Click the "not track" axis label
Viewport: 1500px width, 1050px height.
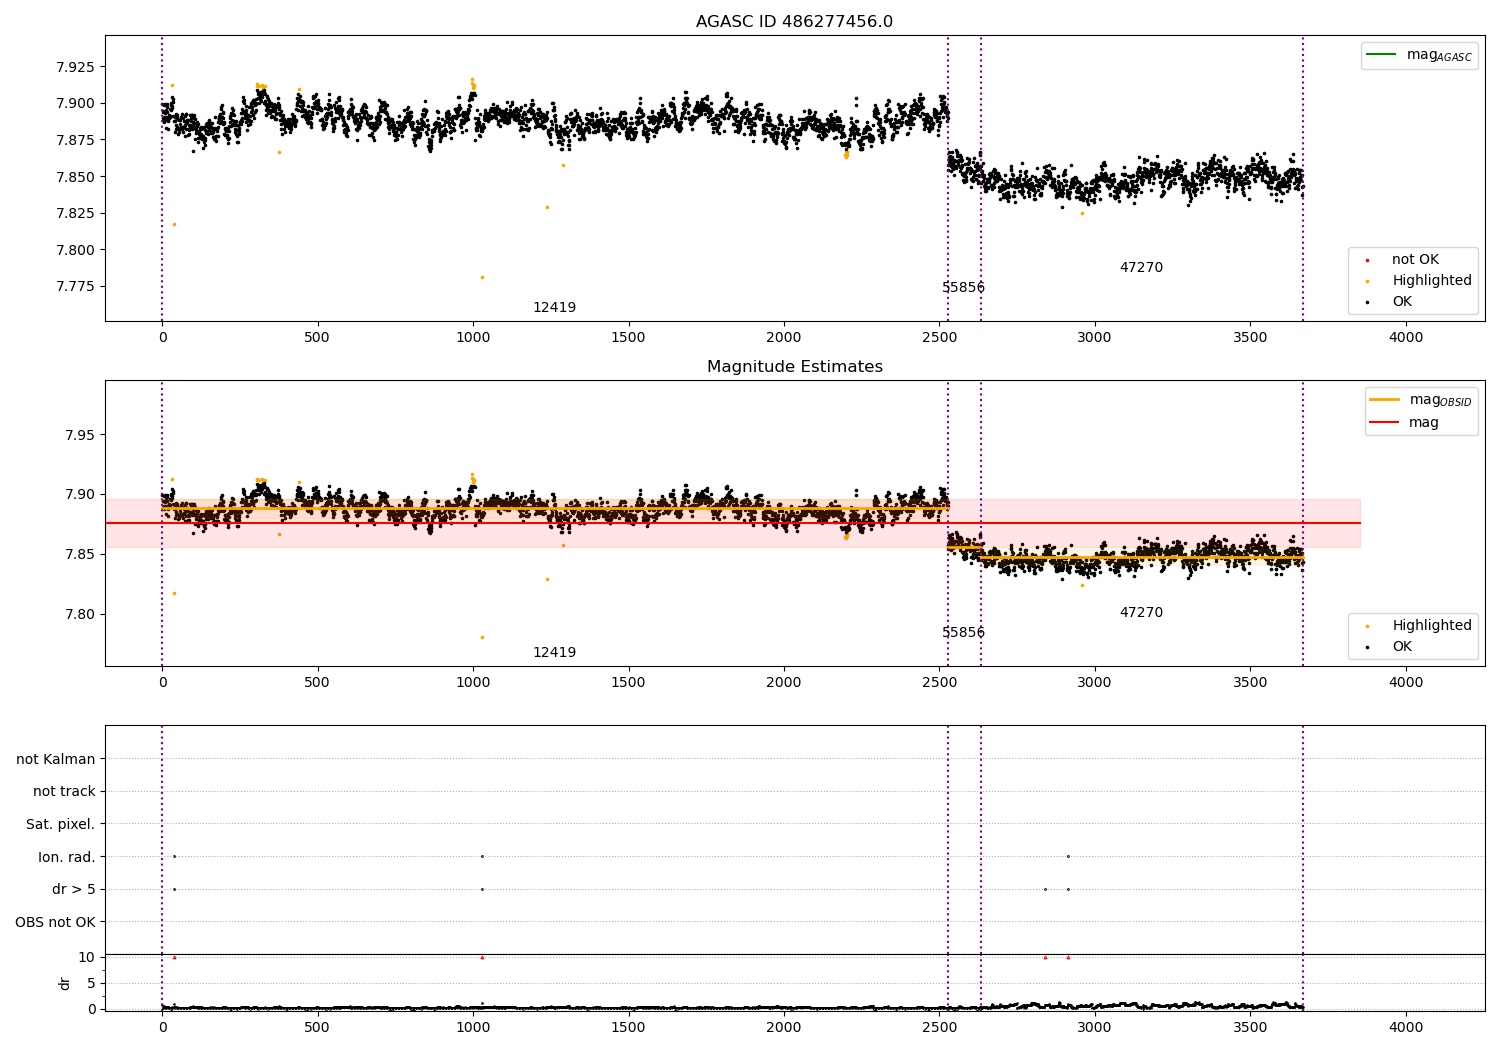(x=64, y=791)
